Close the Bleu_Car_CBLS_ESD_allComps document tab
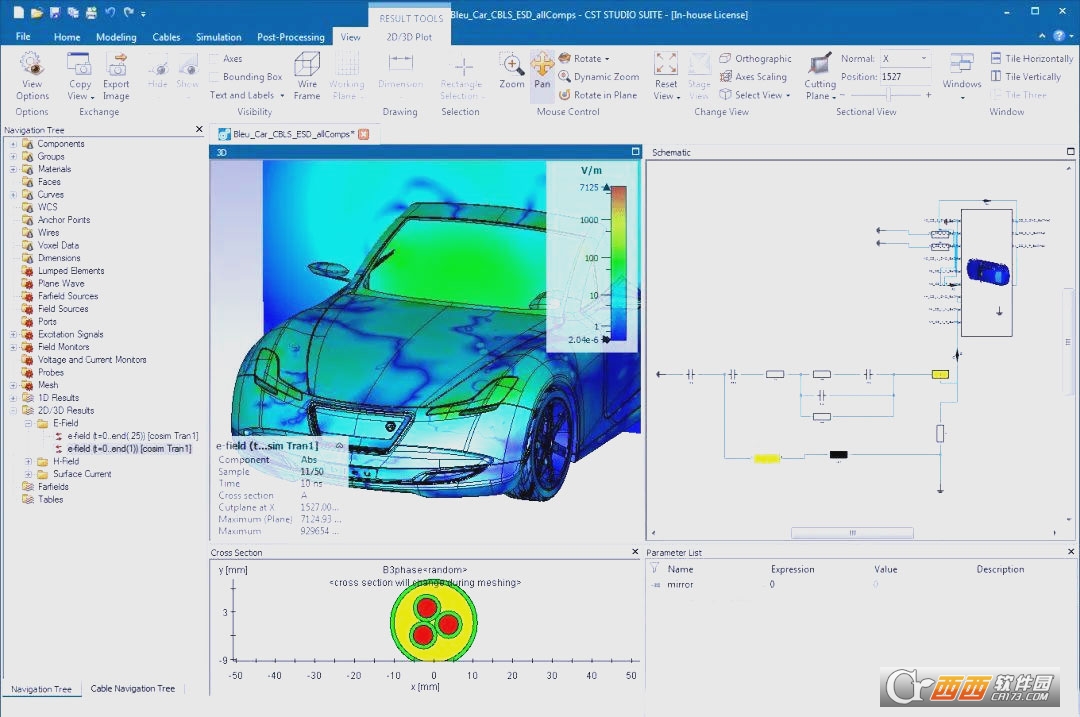This screenshot has width=1080, height=717. pyautogui.click(x=364, y=134)
